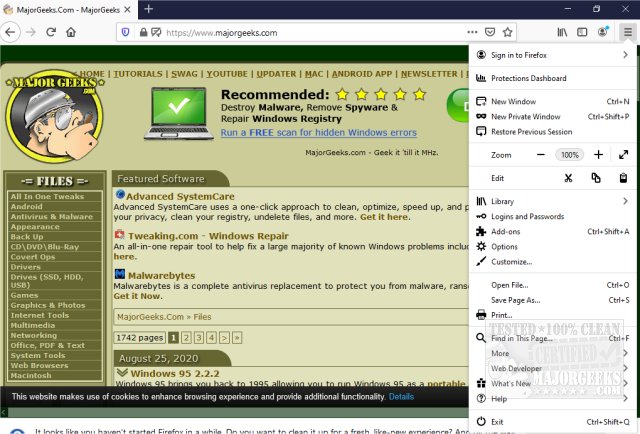Open TUTORIALS in the site nav
The height and width of the screenshot is (434, 640).
point(138,74)
